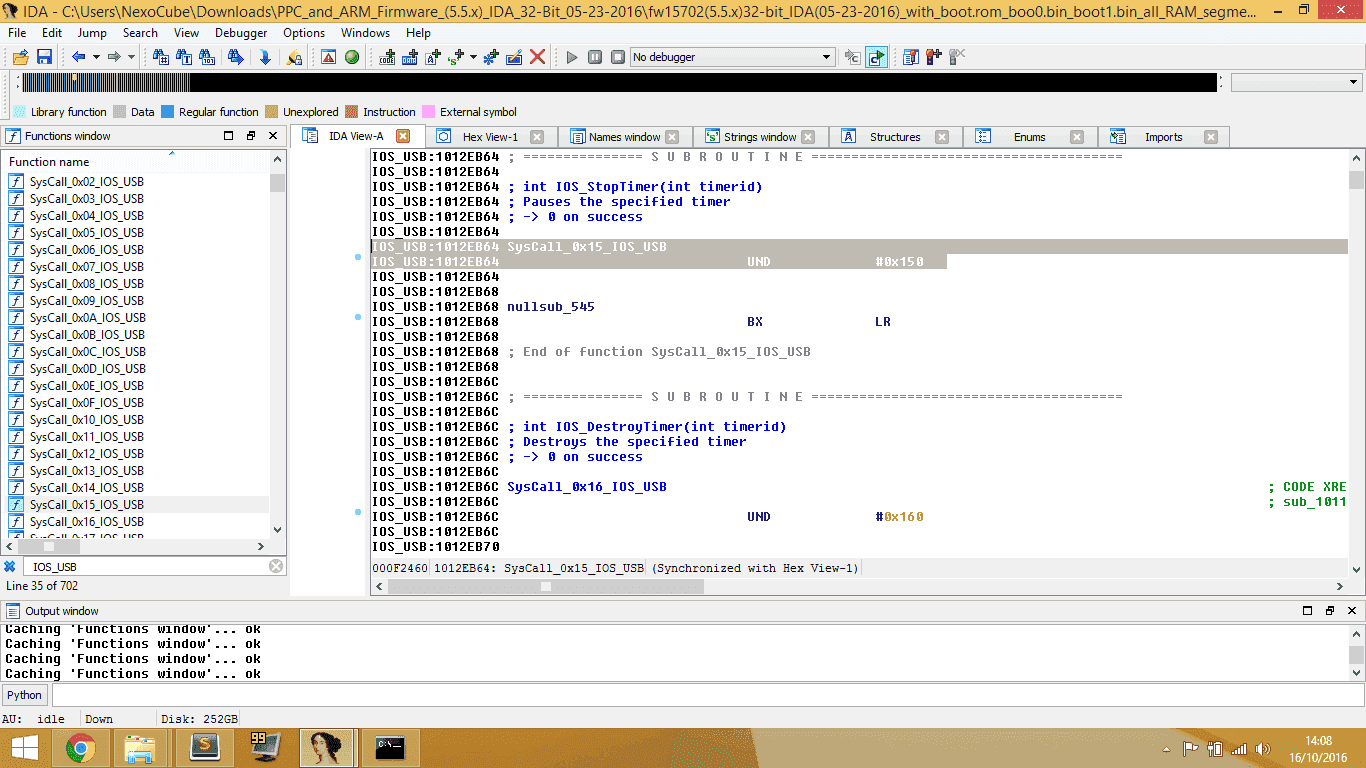1366x768 pixels.
Task: Click the Library function color swatch
Action: (20, 112)
